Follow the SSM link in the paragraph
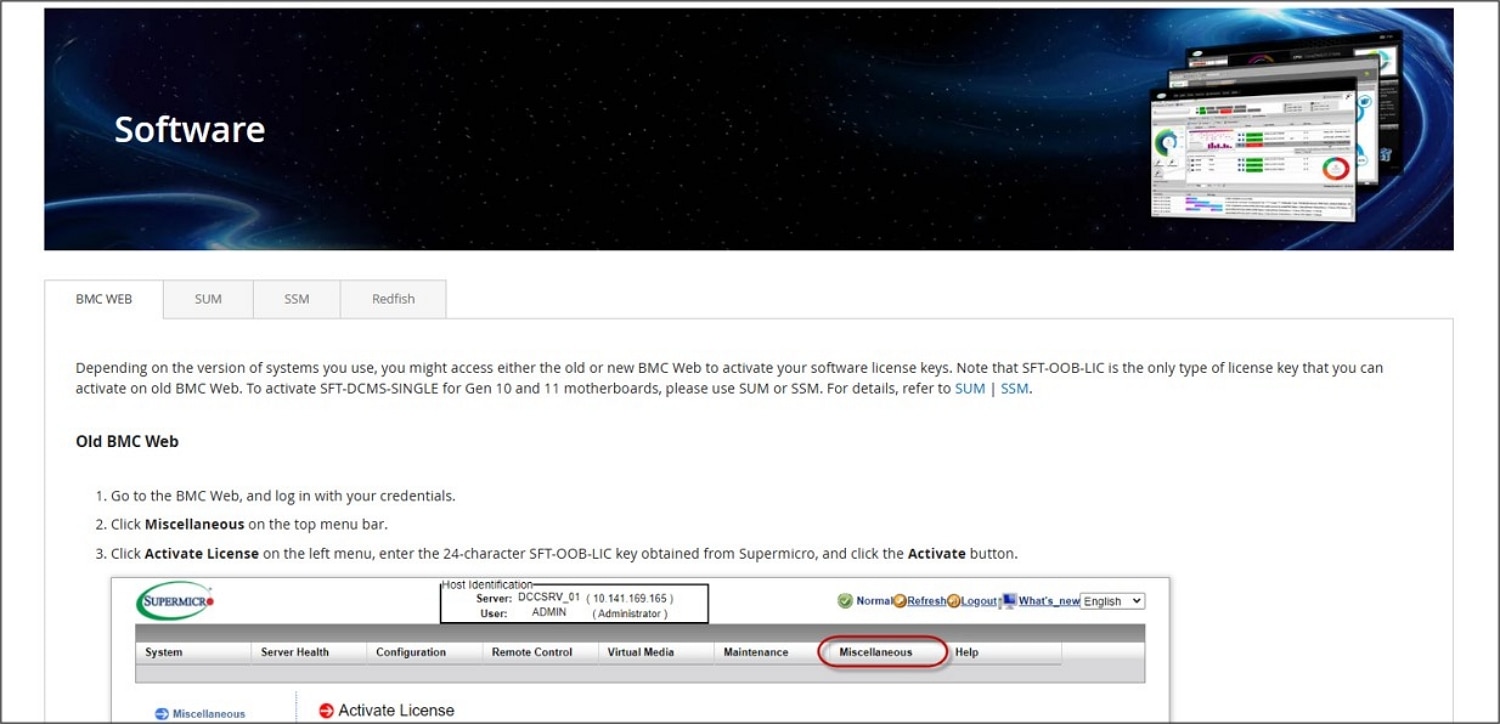Viewport: 1500px width, 724px height. pos(1014,388)
